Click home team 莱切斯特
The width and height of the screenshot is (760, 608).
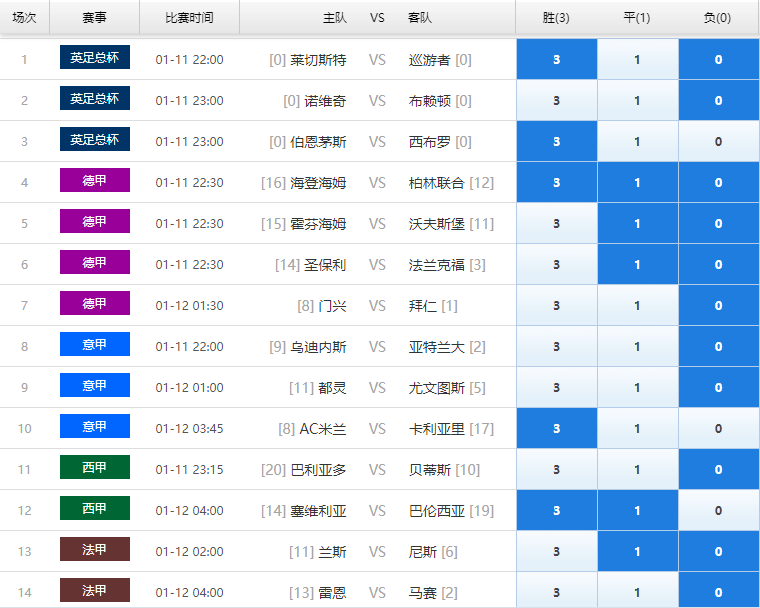[318, 60]
